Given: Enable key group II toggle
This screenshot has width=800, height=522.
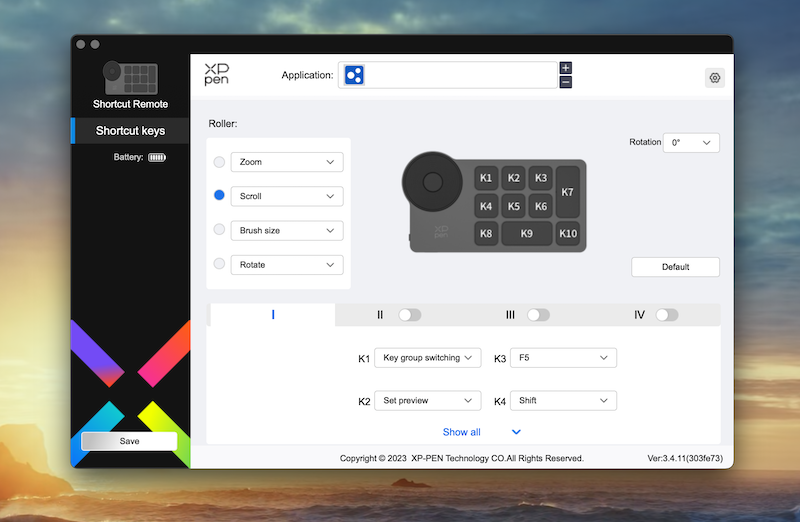Looking at the screenshot, I should [x=409, y=315].
